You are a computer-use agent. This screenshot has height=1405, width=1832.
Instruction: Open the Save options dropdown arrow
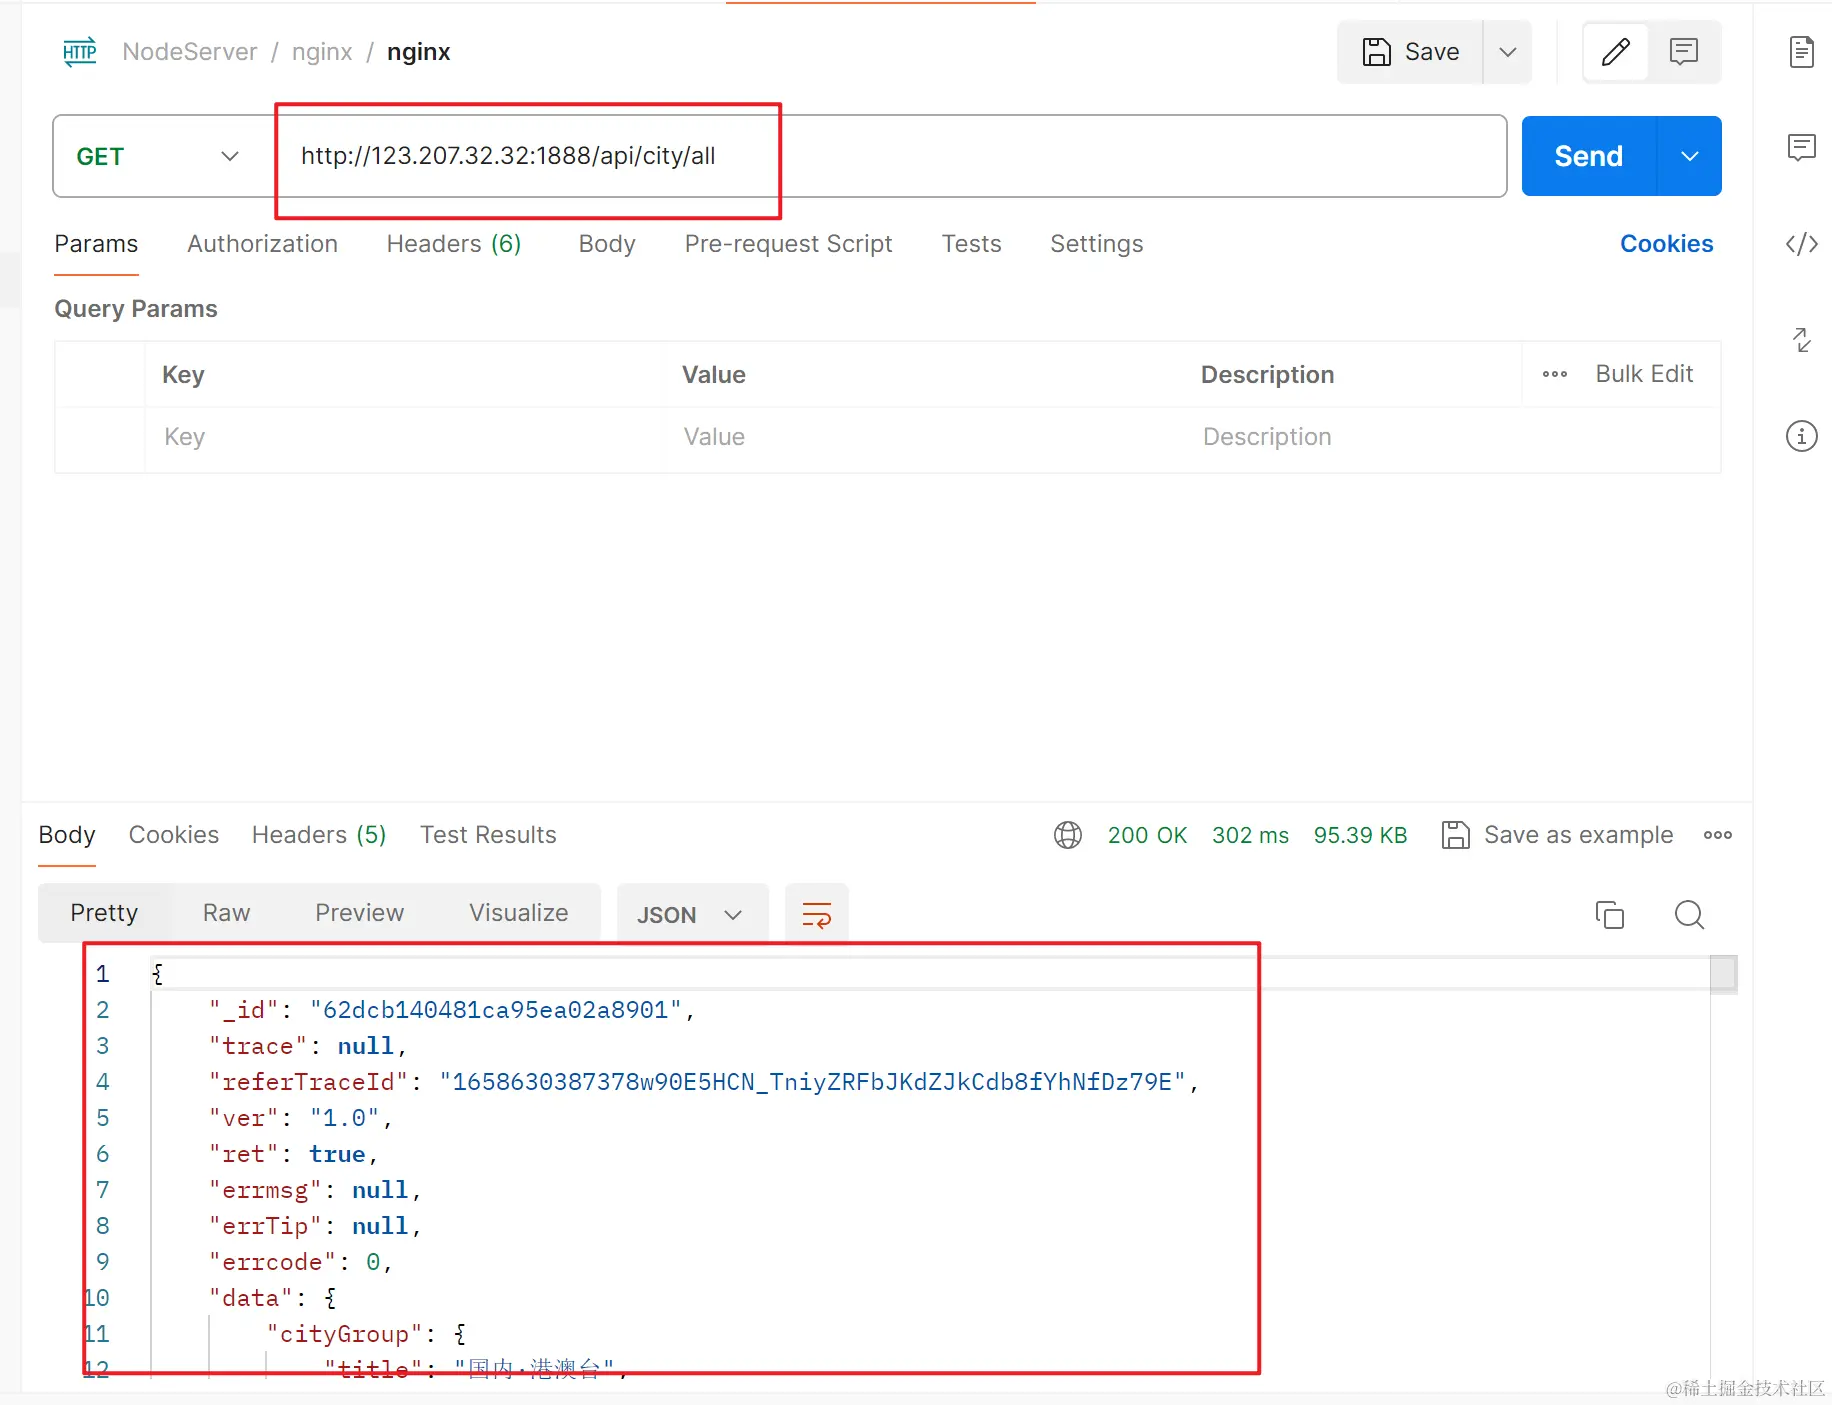[1508, 52]
